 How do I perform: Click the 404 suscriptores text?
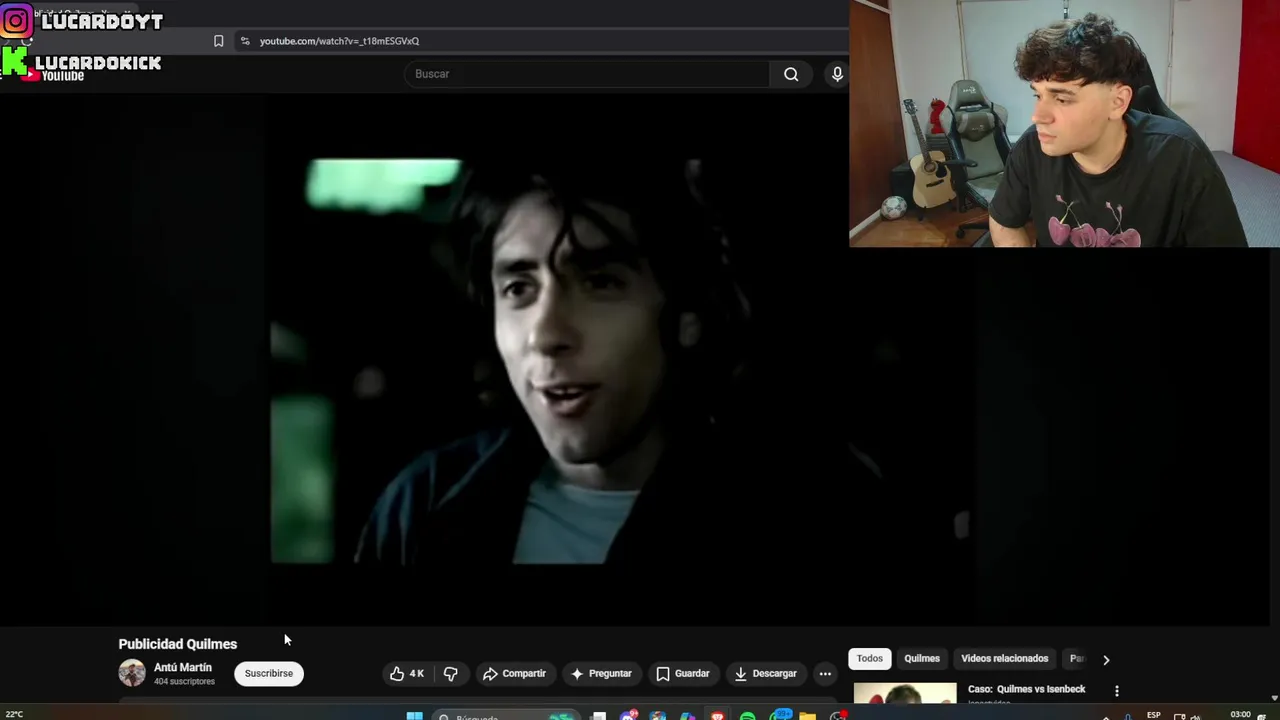[184, 682]
